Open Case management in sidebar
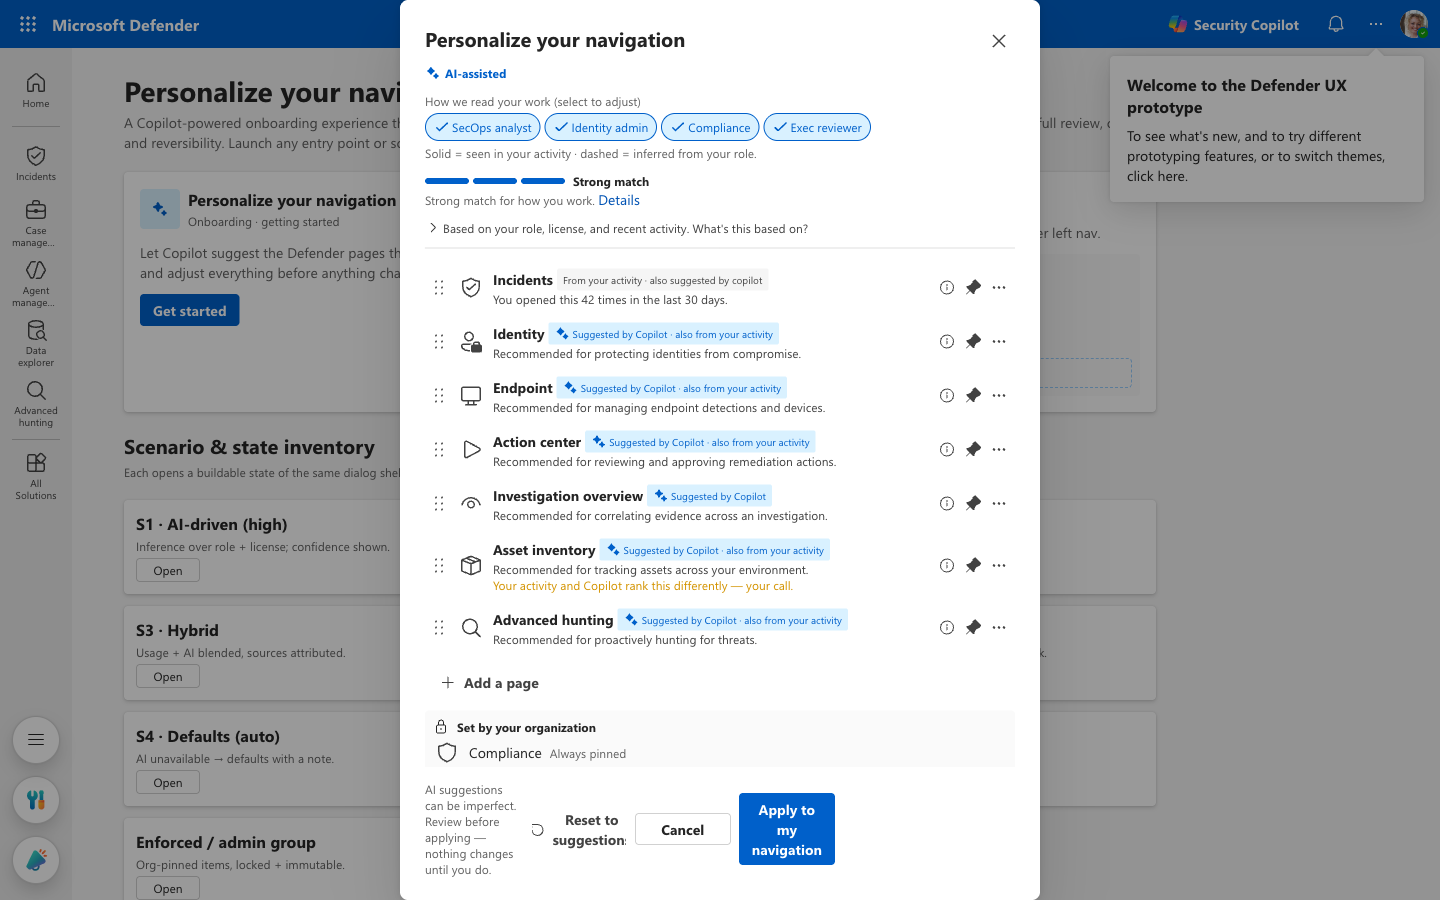Screen dimensions: 1440x900 [36, 223]
